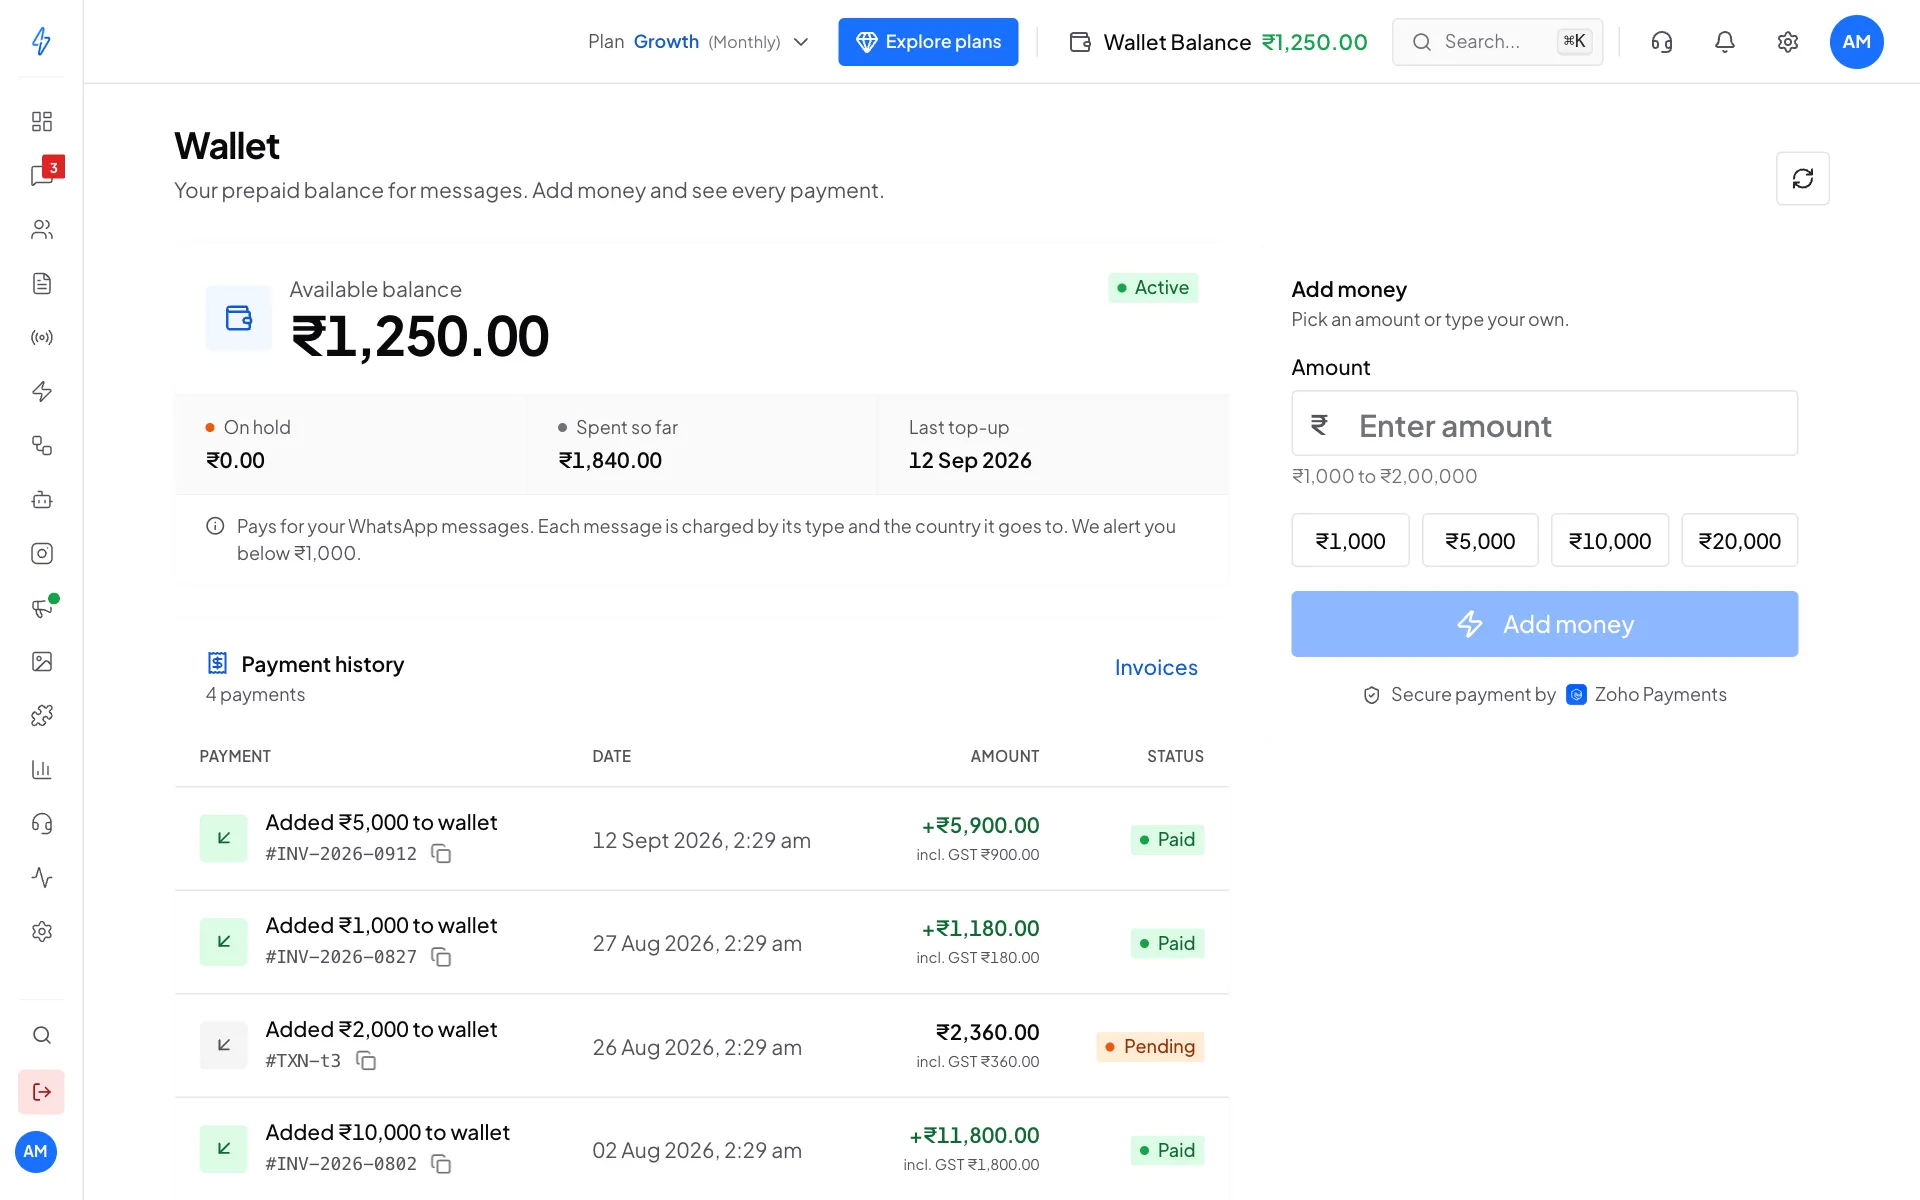Viewport: 1920px width, 1200px height.
Task: Click the Add money button
Action: tap(1544, 624)
